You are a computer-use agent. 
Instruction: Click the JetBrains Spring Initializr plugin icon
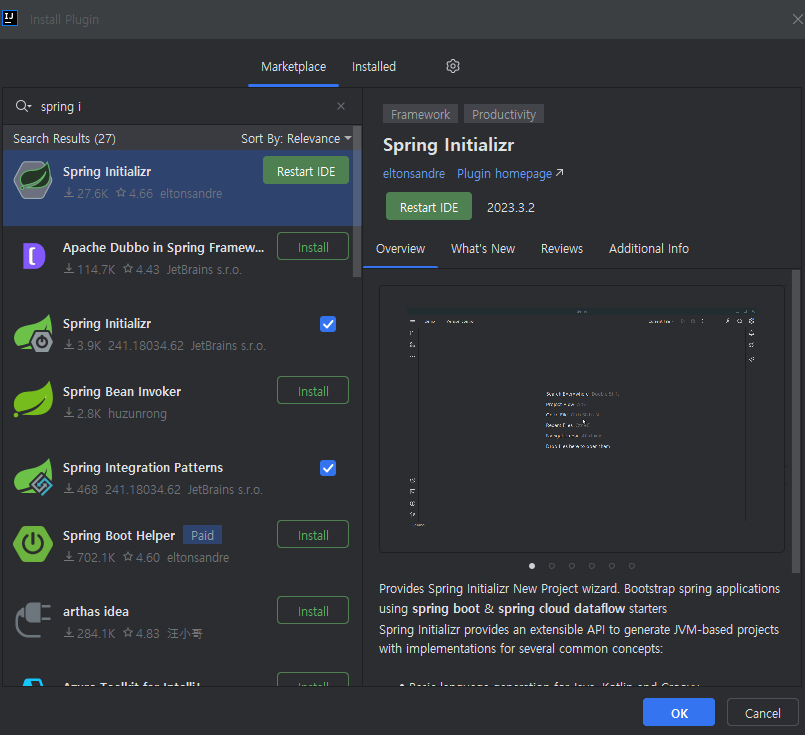(33, 334)
